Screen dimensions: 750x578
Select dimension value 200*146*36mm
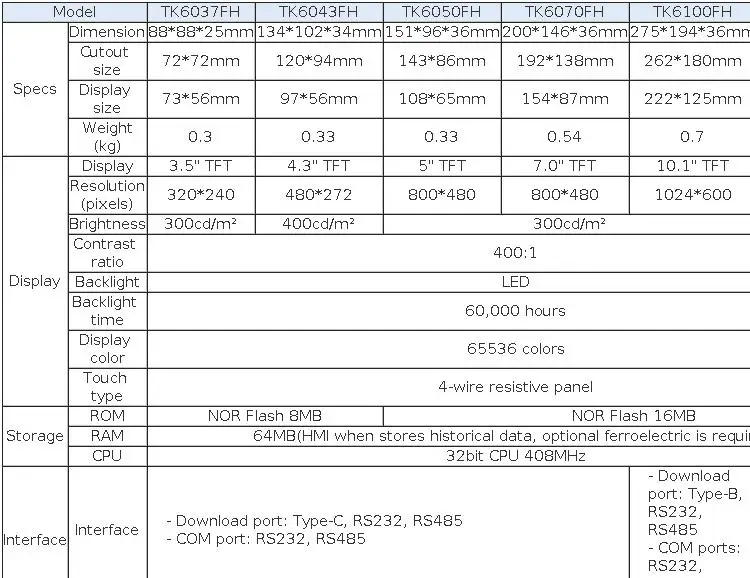(565, 32)
